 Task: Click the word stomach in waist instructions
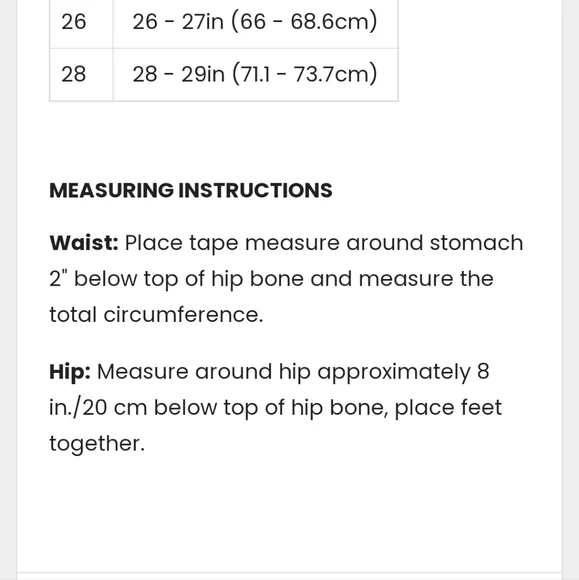coord(477,243)
